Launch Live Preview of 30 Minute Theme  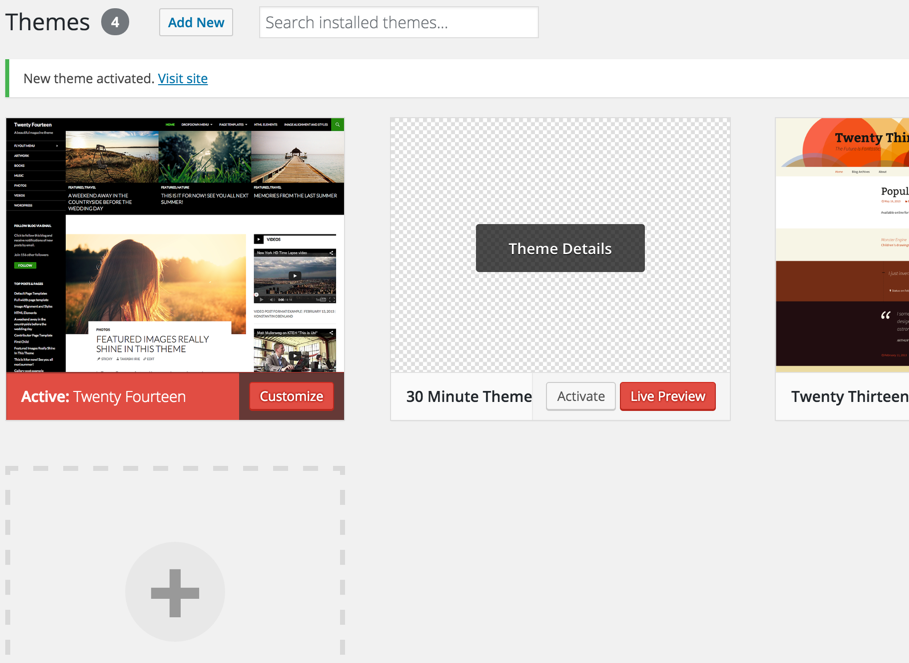(668, 396)
